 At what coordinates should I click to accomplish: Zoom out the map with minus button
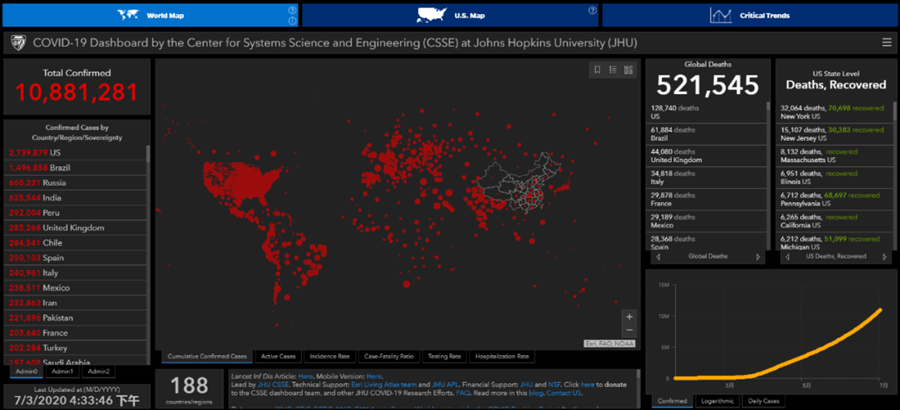629,330
